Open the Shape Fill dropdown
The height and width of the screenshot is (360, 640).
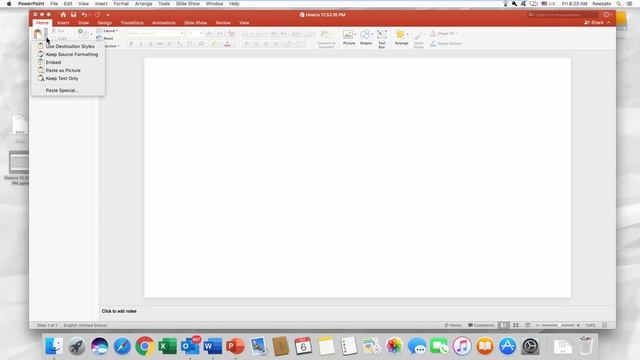tap(444, 33)
